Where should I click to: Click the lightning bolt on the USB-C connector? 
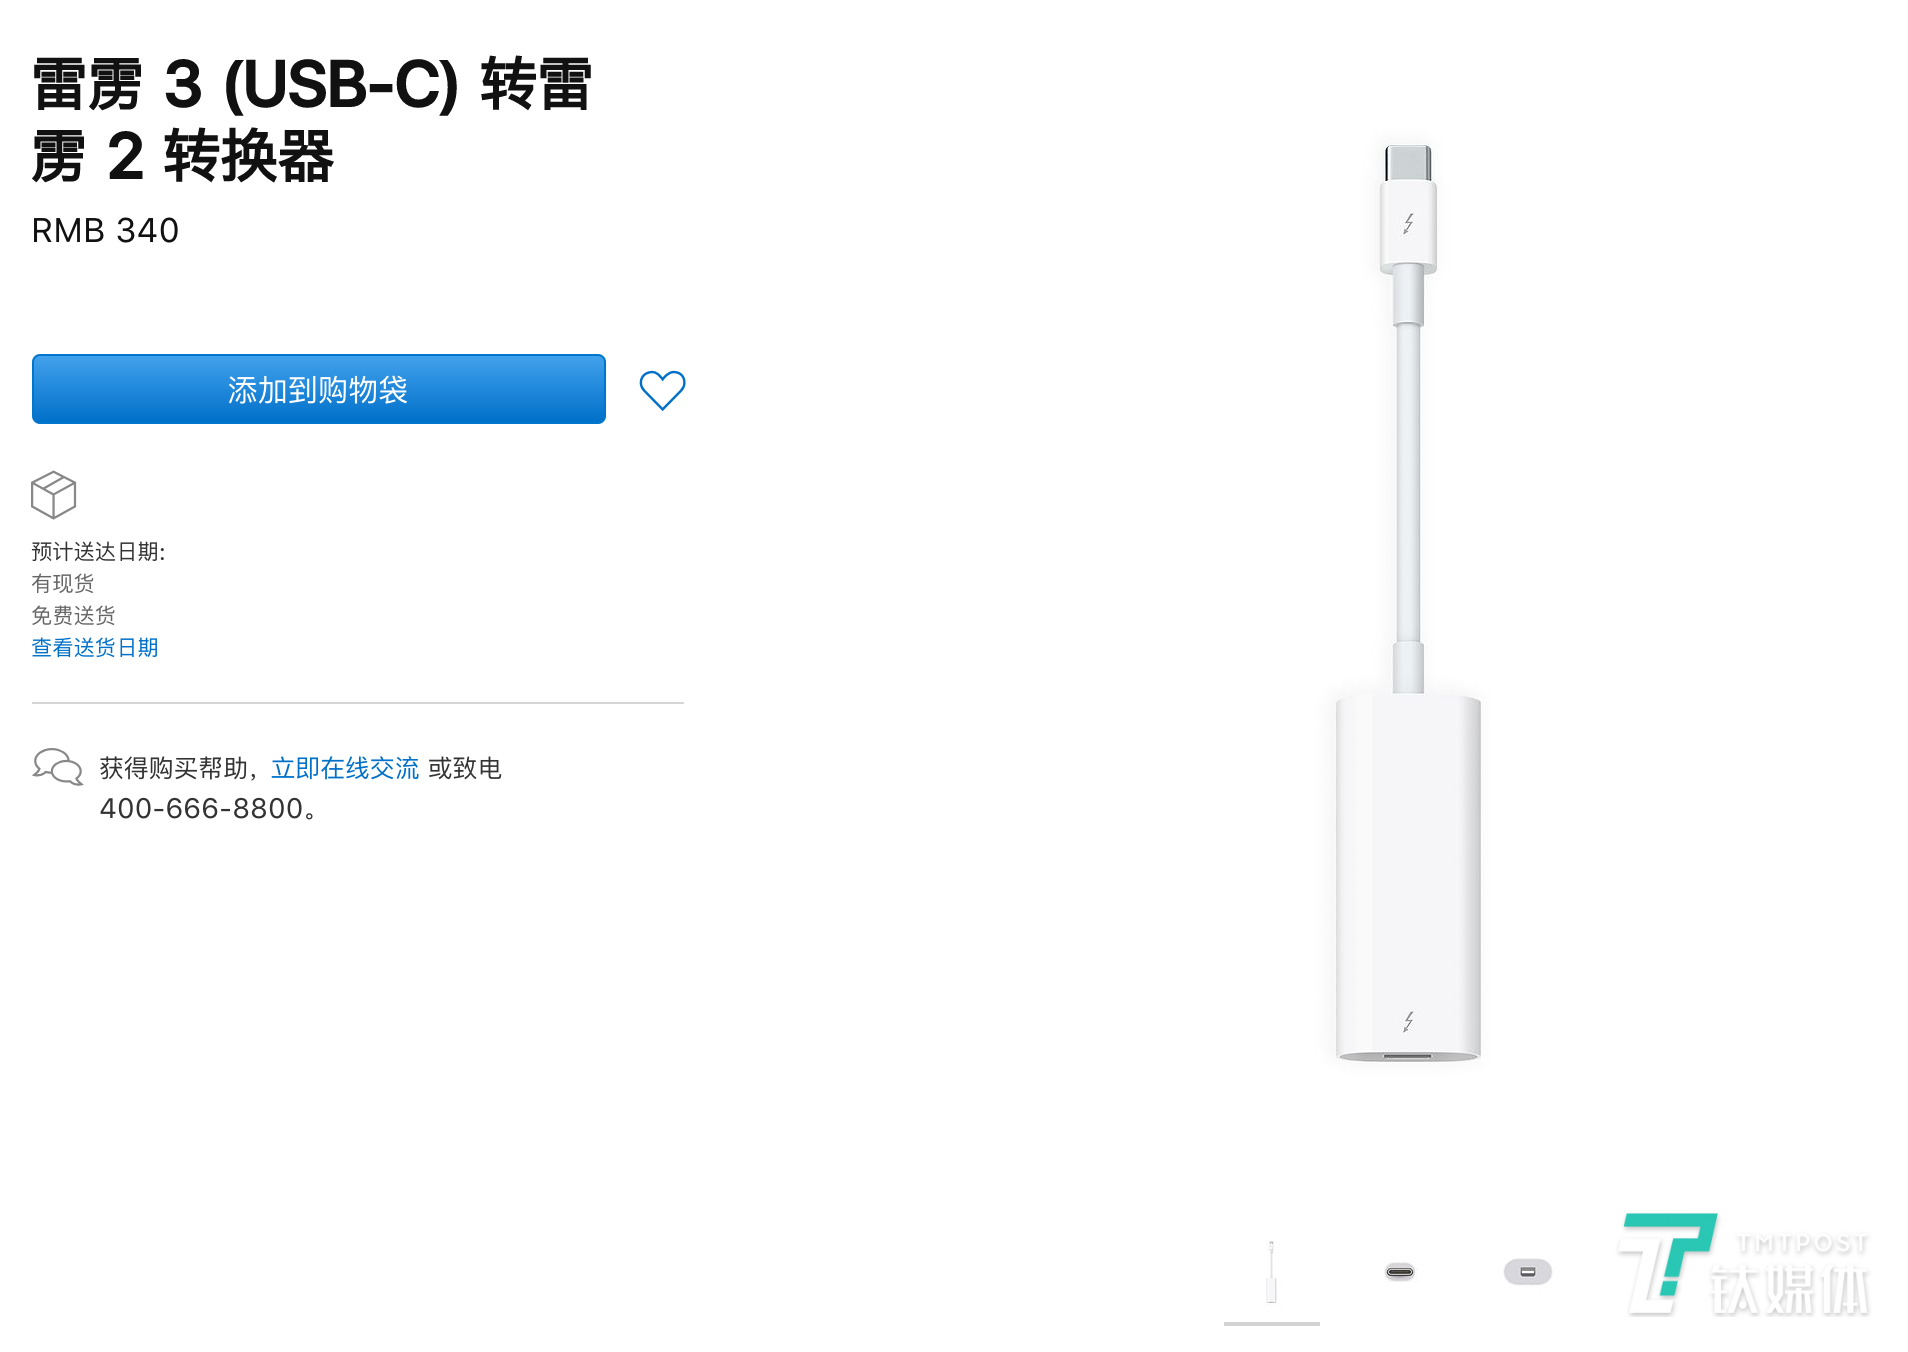coord(1408,222)
